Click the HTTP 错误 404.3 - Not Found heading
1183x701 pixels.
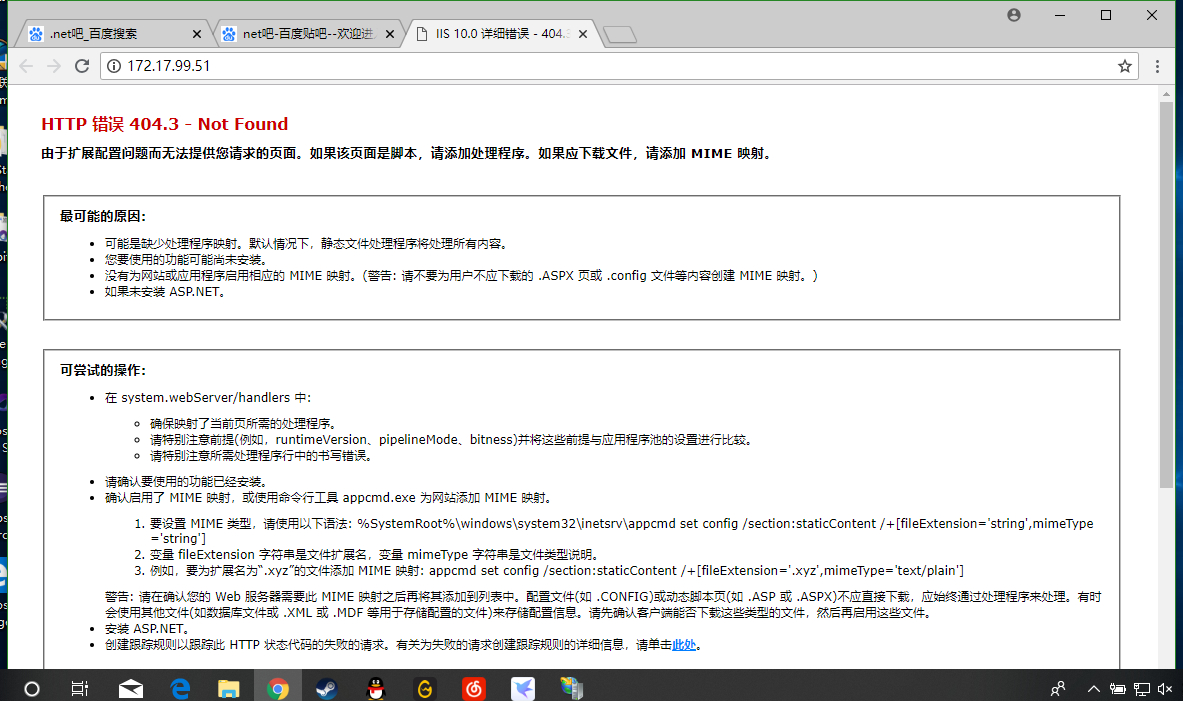point(164,124)
